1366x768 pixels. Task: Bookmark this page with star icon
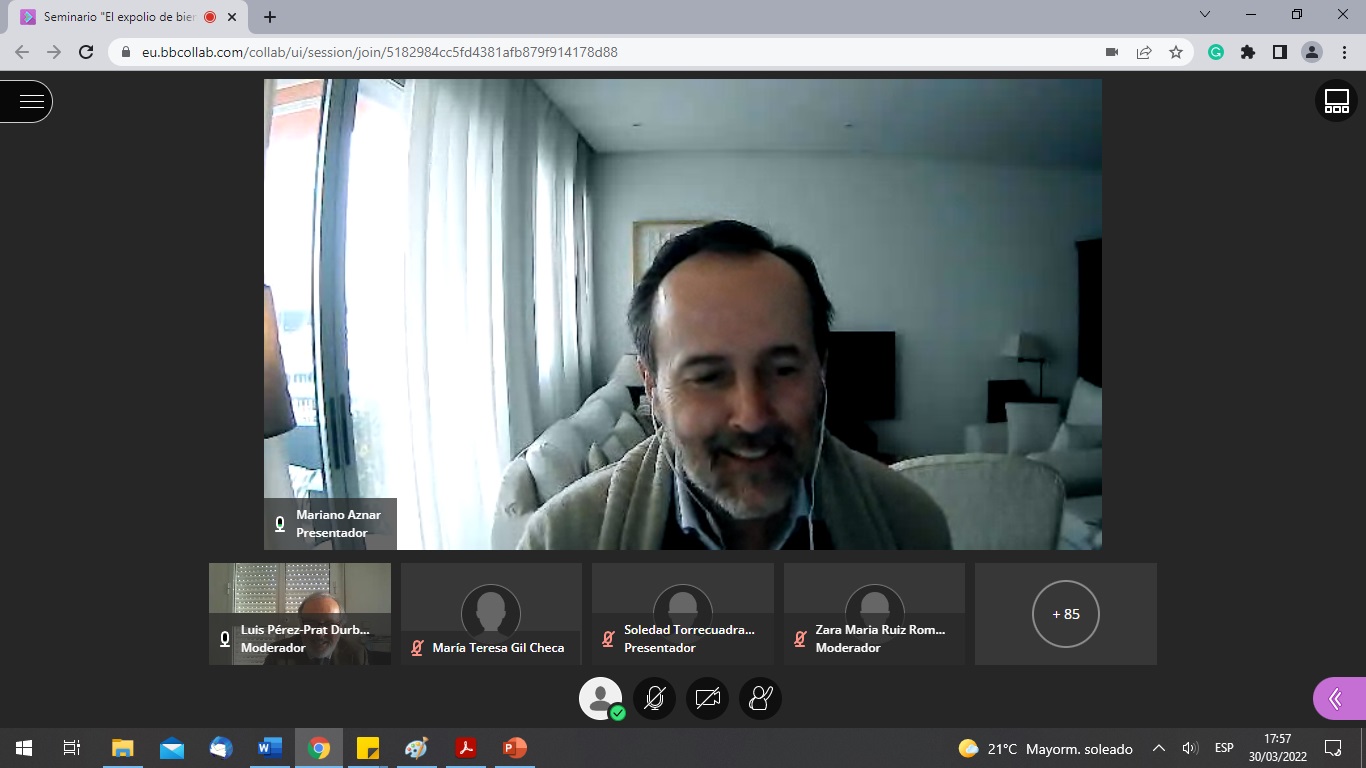(1176, 52)
